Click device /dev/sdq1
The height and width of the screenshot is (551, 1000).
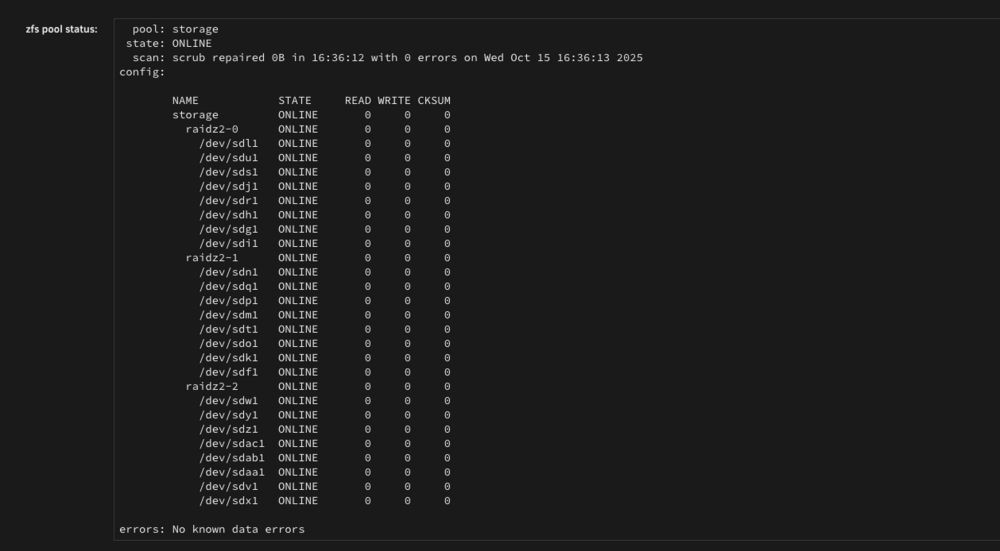pos(228,286)
